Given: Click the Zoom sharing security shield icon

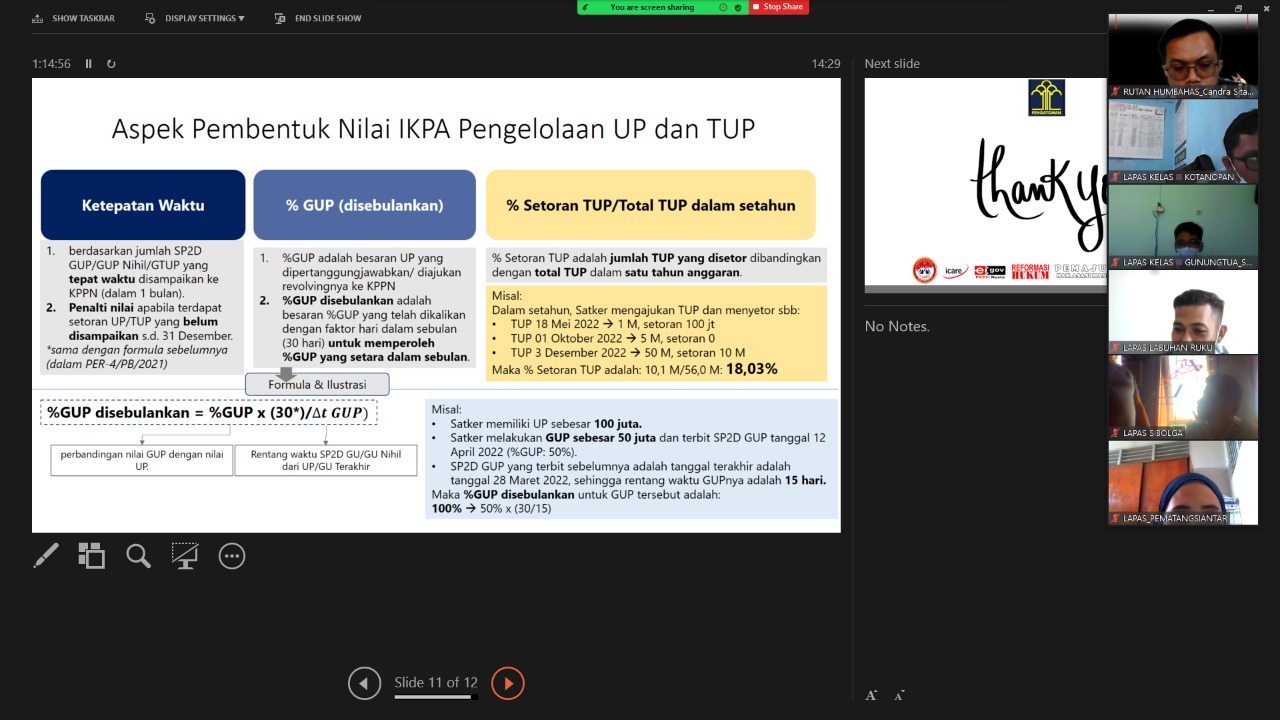Looking at the screenshot, I should 738,7.
